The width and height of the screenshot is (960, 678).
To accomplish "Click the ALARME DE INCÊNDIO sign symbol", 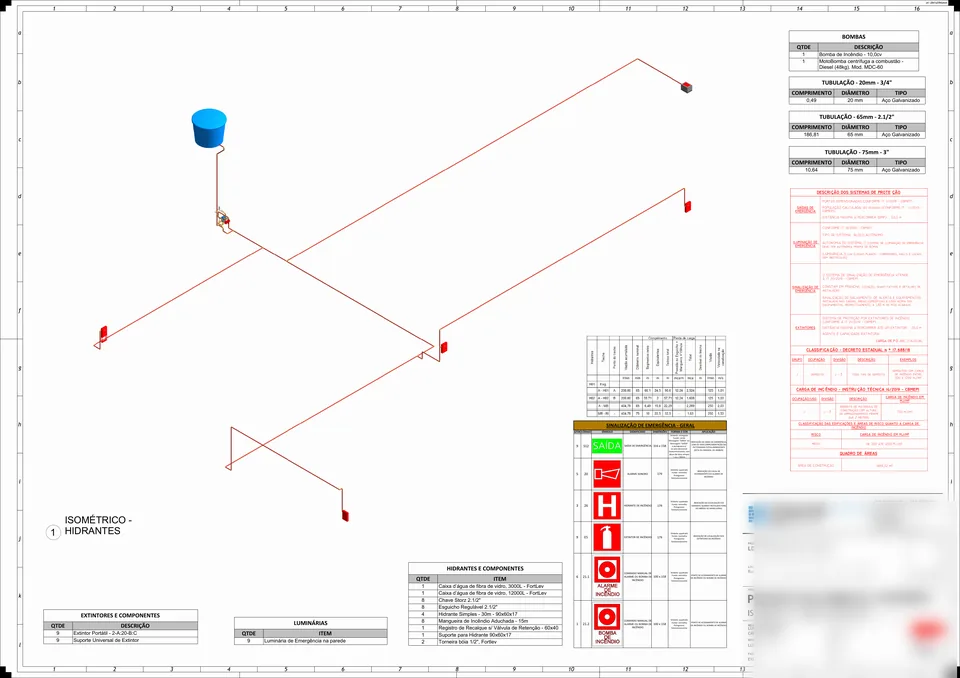I will tap(607, 576).
